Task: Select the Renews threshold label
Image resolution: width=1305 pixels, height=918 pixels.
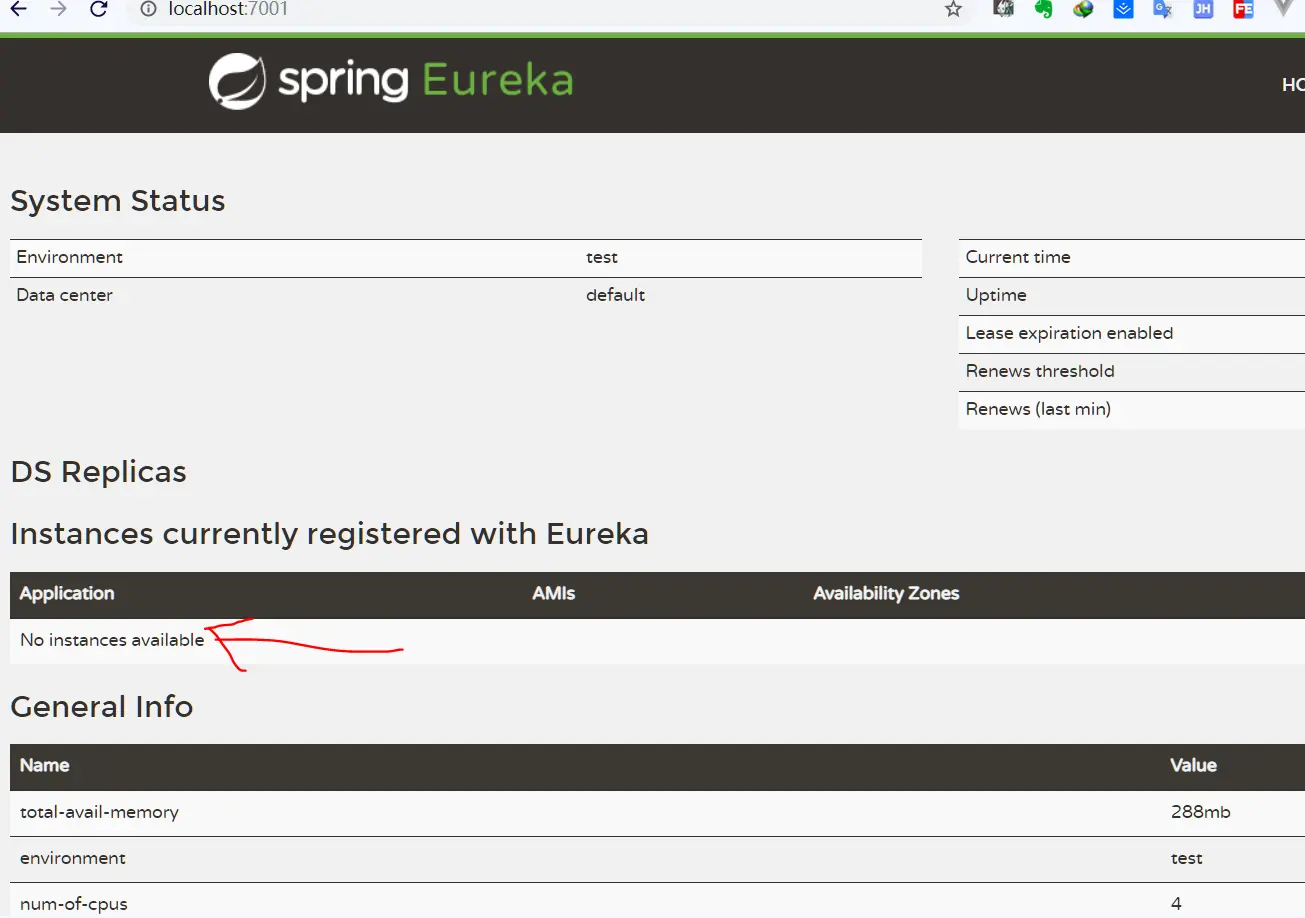Action: (x=1040, y=371)
